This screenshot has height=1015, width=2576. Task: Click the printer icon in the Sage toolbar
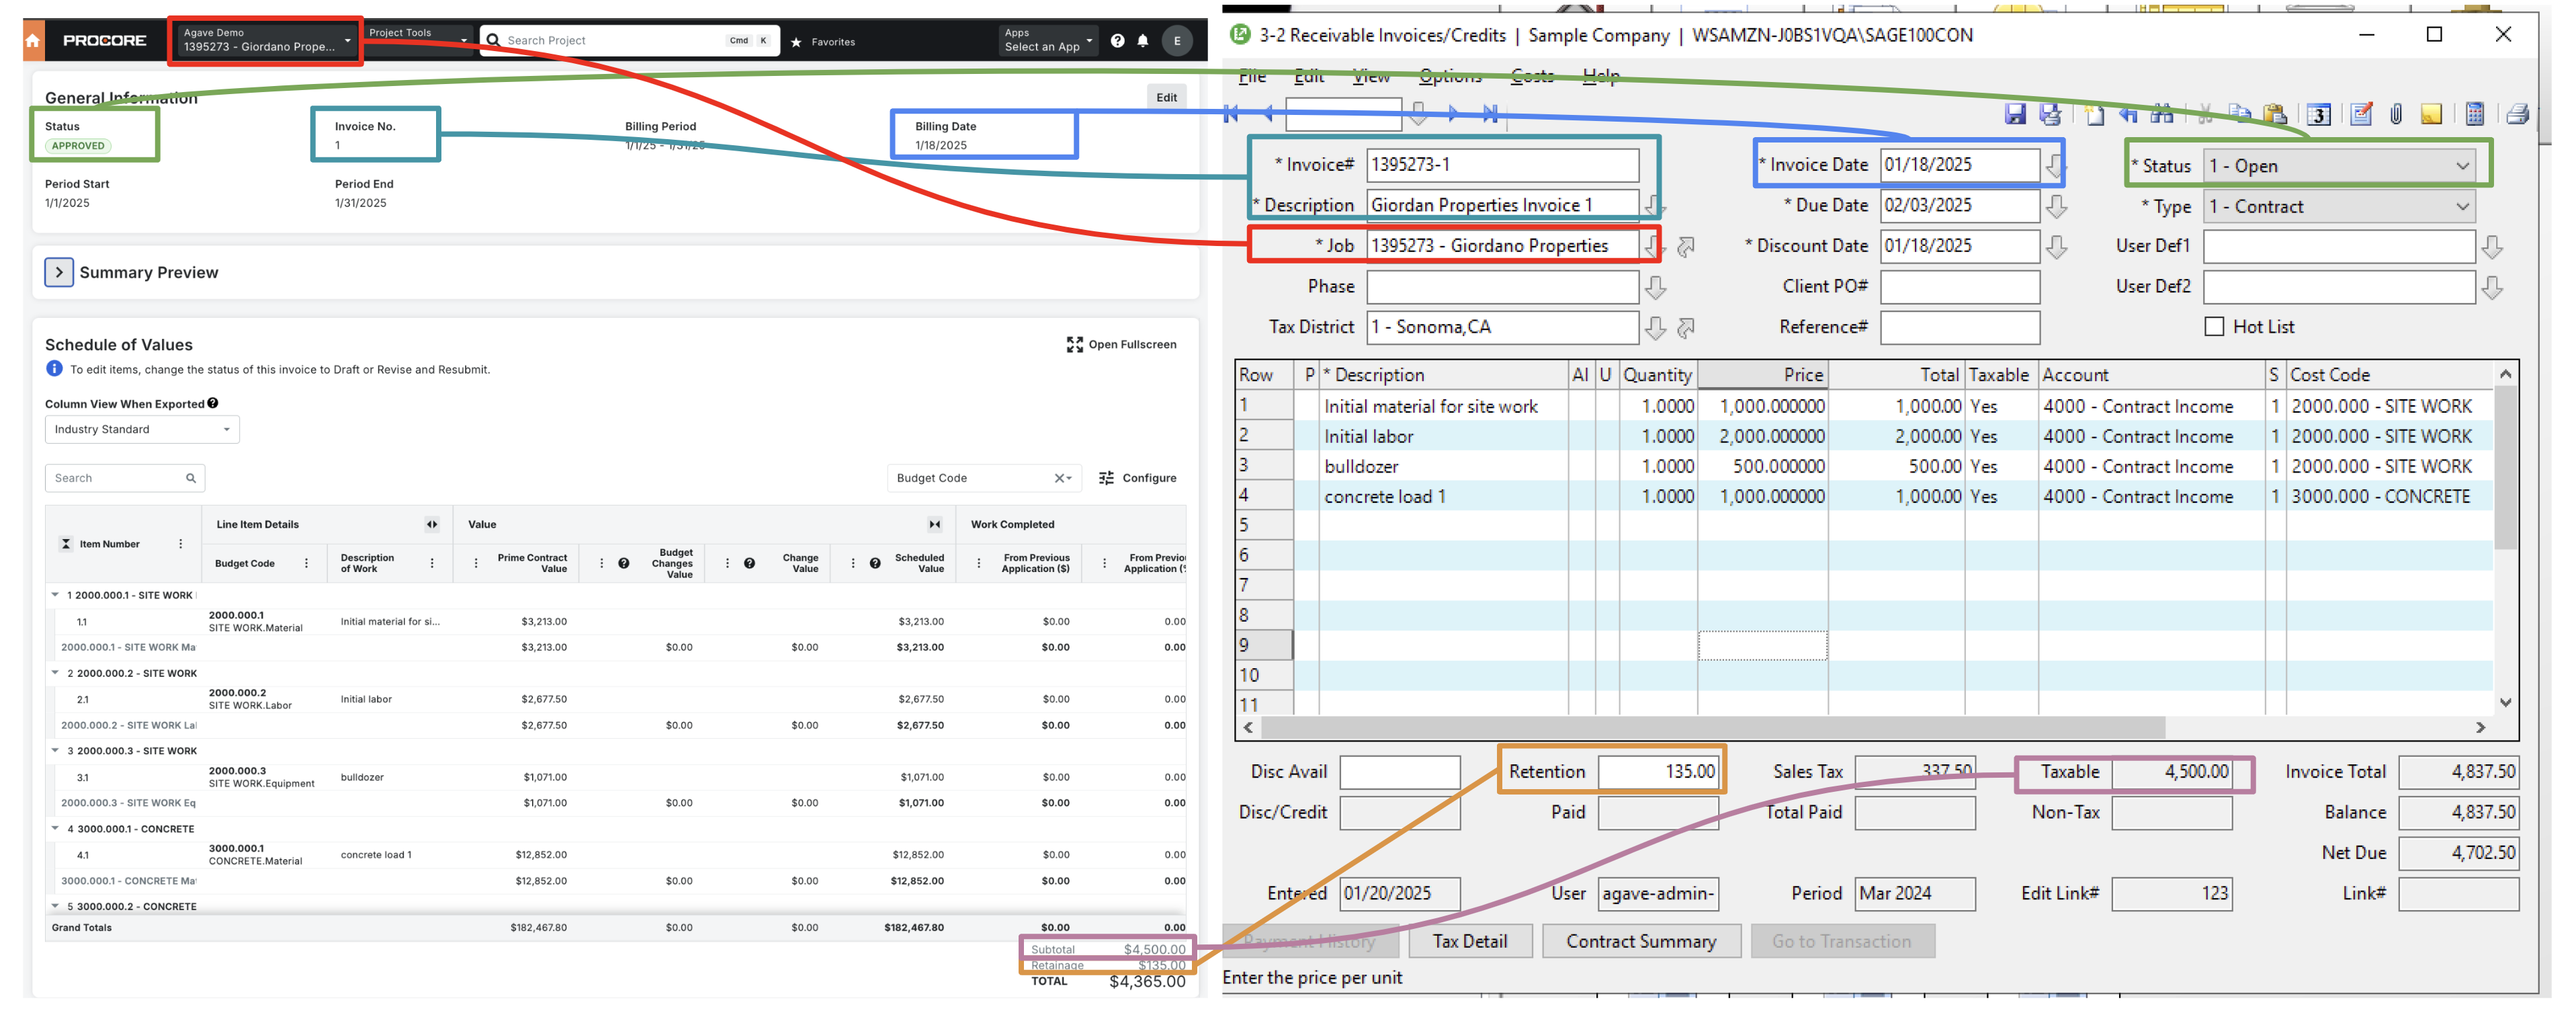pyautogui.click(x=2518, y=114)
